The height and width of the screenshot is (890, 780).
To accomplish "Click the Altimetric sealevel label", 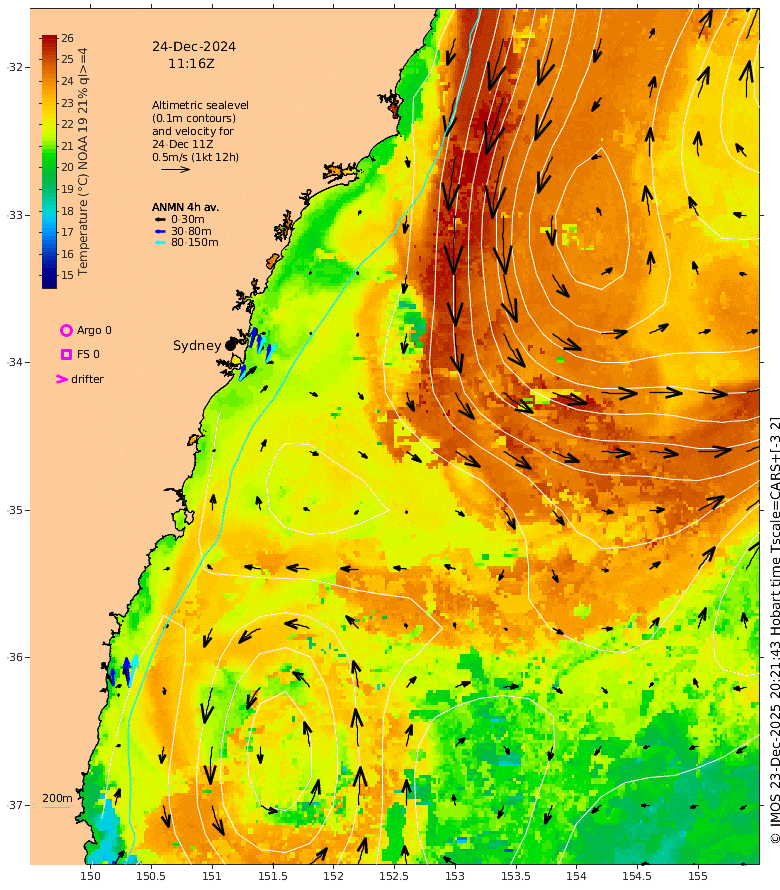I will point(200,105).
